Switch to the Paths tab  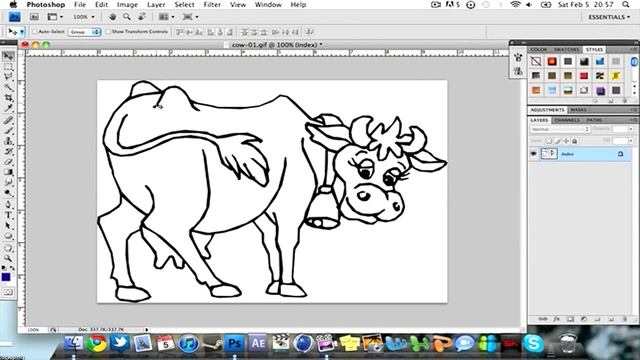pos(594,120)
